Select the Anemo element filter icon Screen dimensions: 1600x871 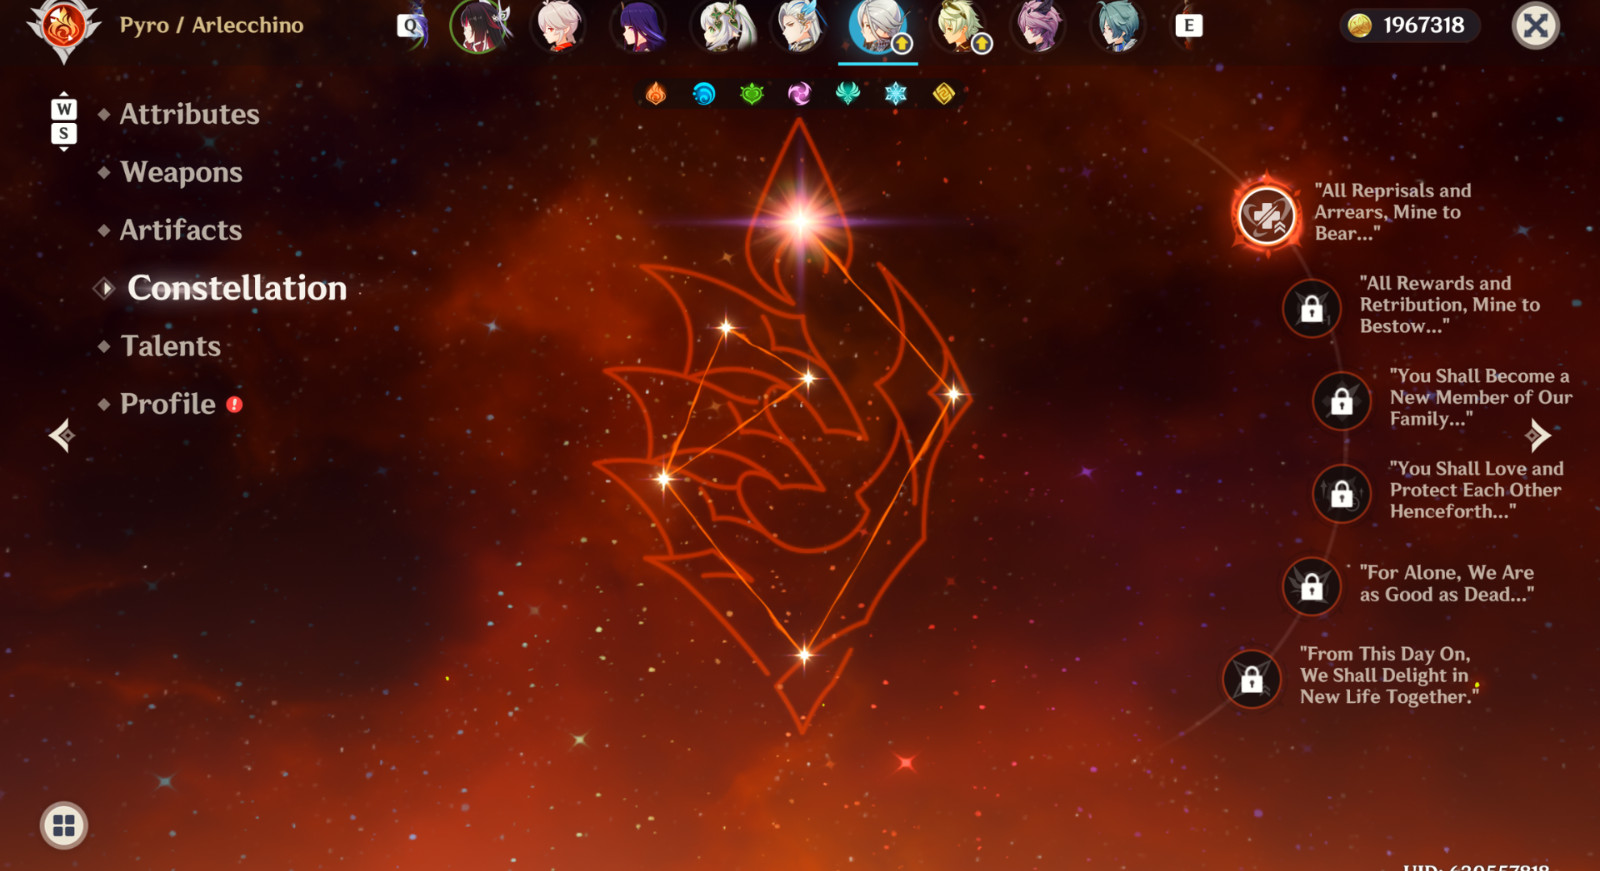point(848,94)
